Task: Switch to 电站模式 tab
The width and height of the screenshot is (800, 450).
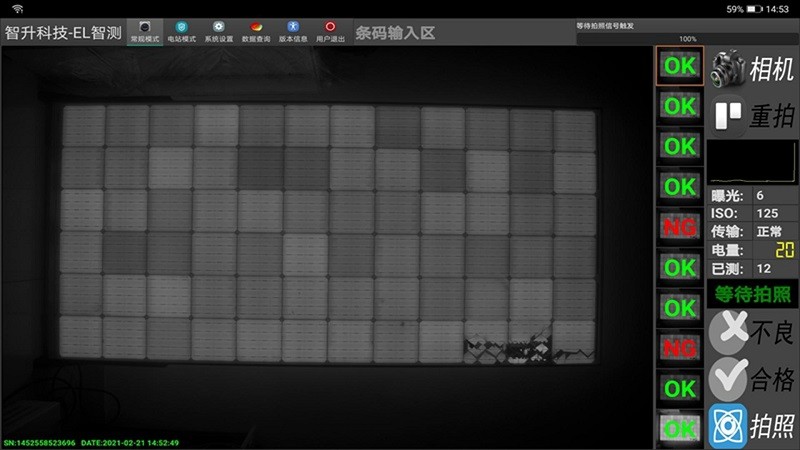Action: tap(181, 30)
